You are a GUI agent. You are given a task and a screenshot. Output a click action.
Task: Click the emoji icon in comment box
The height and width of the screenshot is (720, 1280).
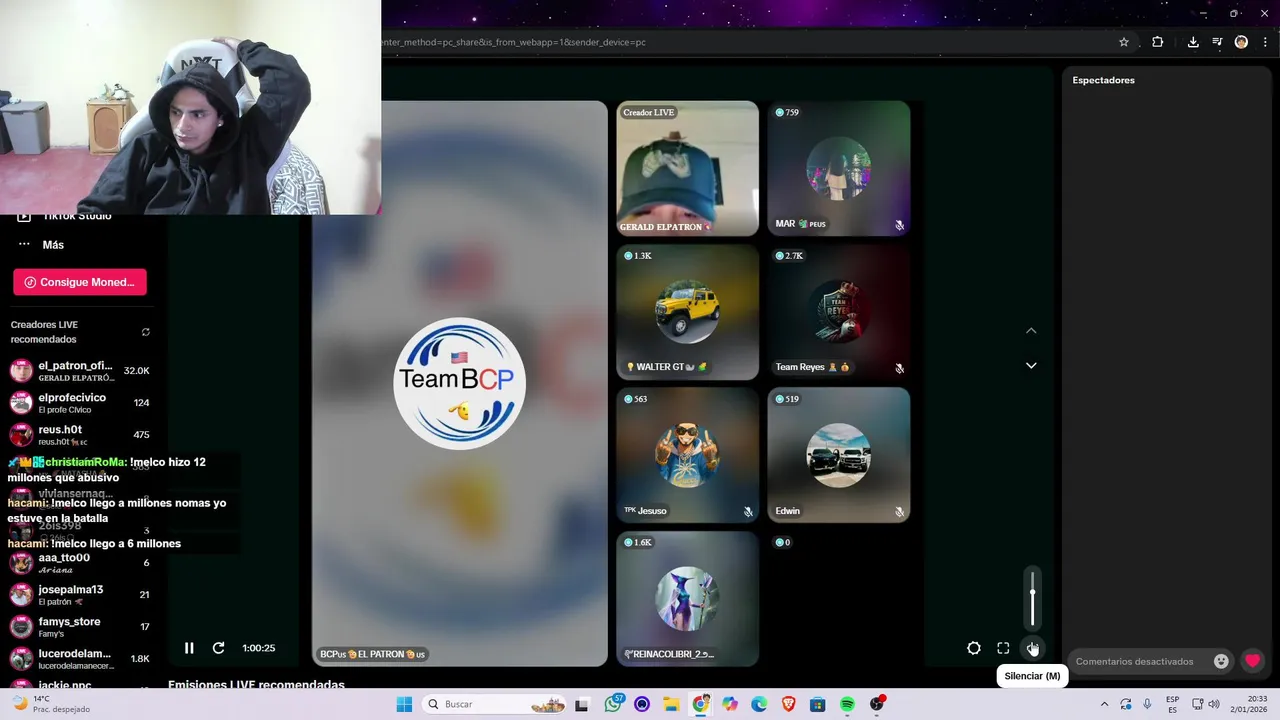(1221, 661)
